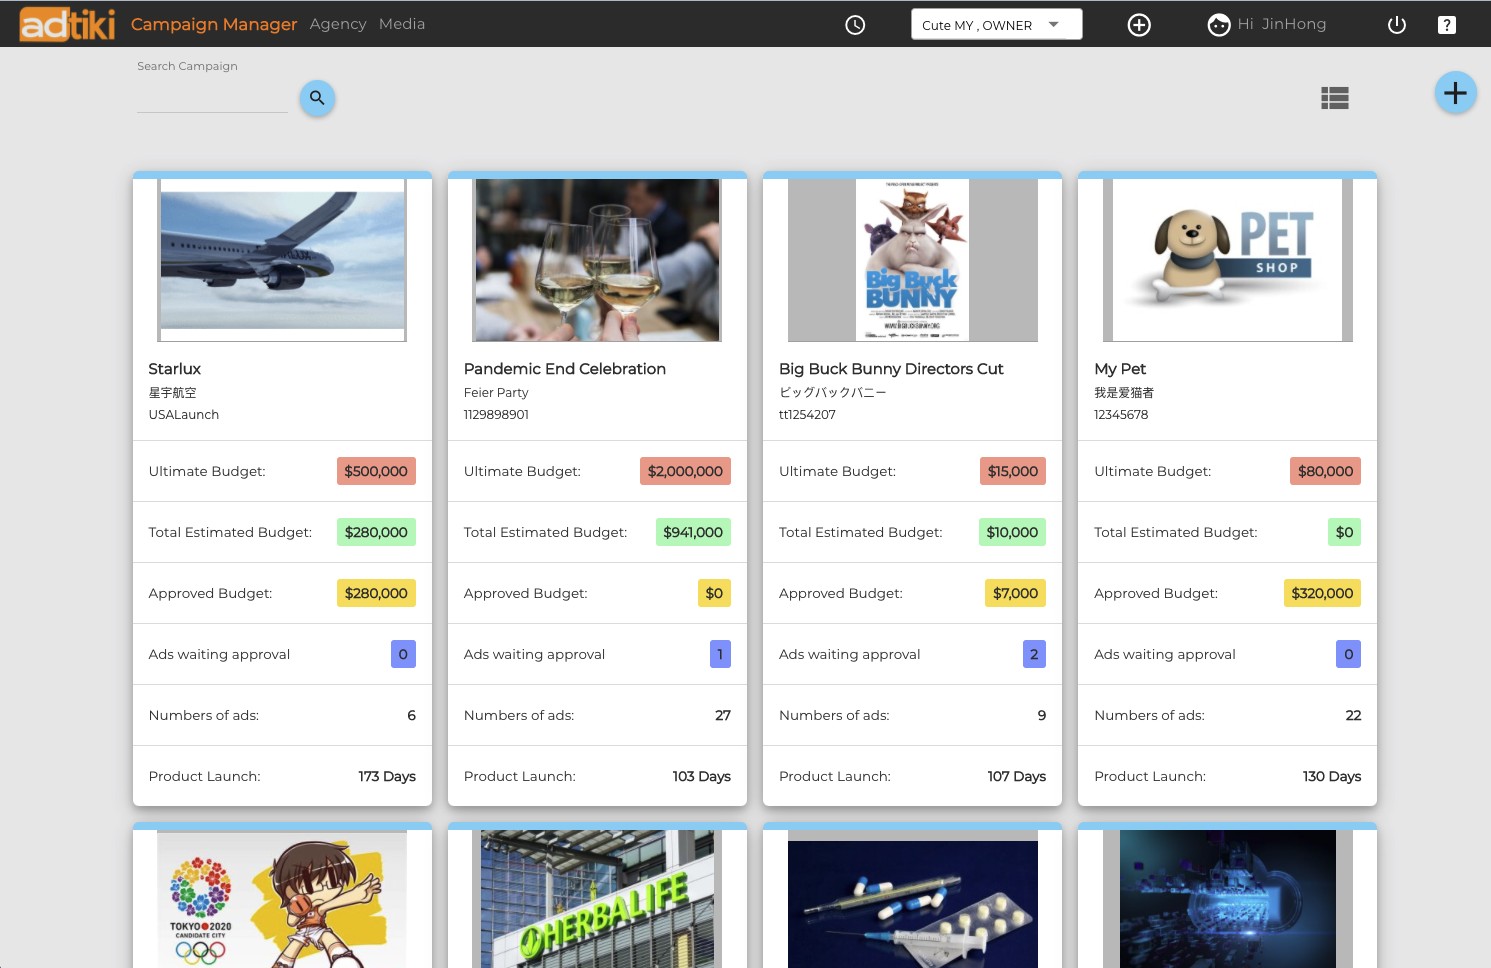Screen dimensions: 1491x968
Task: Click Pandemic End Celebration ads waiting badge 1
Action: pos(720,654)
